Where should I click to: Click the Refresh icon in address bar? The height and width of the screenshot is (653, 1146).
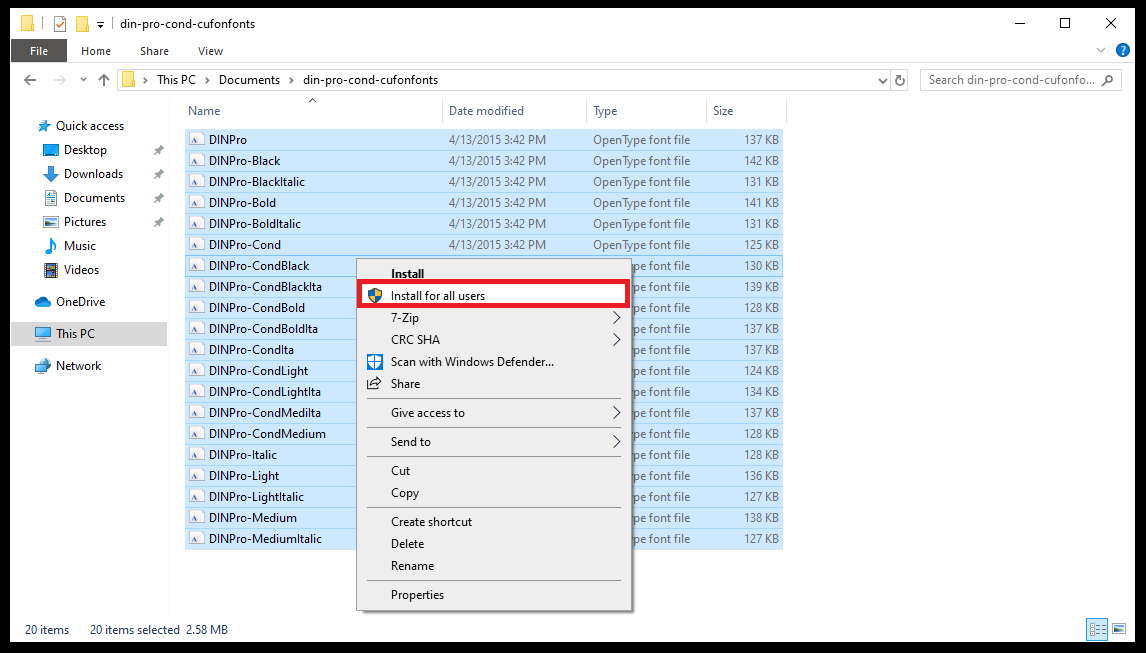(900, 80)
